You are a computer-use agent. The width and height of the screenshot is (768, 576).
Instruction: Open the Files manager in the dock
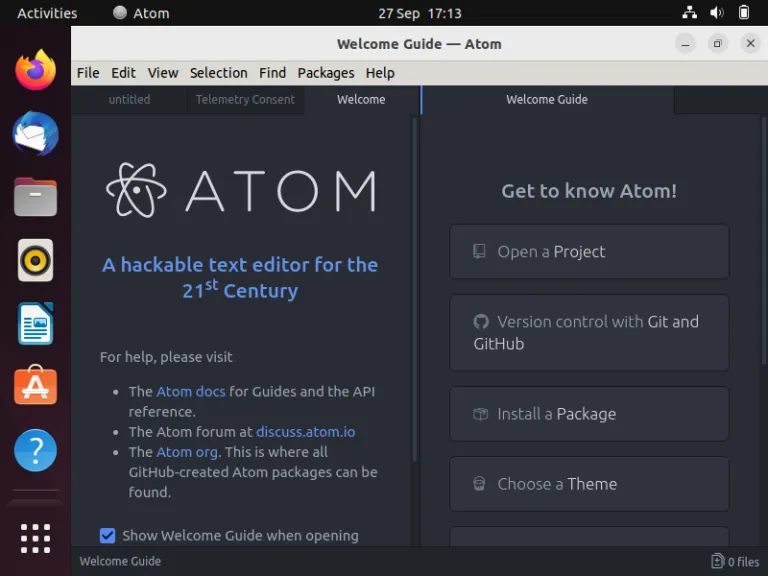[35, 197]
